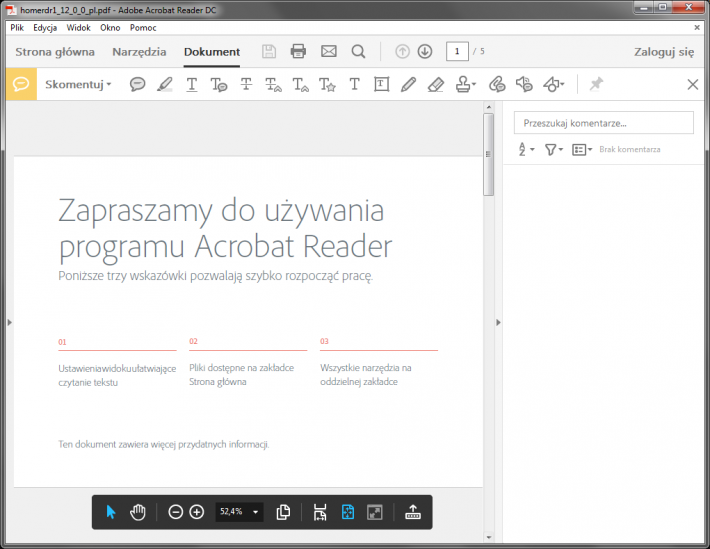Switch to Dokument tab
This screenshot has height=549, width=710.
point(212,52)
